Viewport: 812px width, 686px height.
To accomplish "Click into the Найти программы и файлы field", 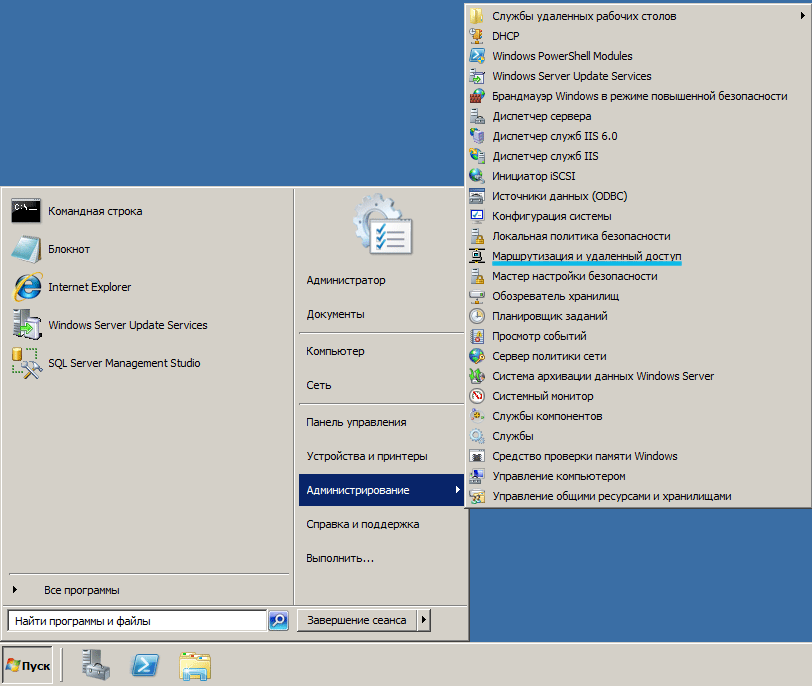I will point(136,621).
